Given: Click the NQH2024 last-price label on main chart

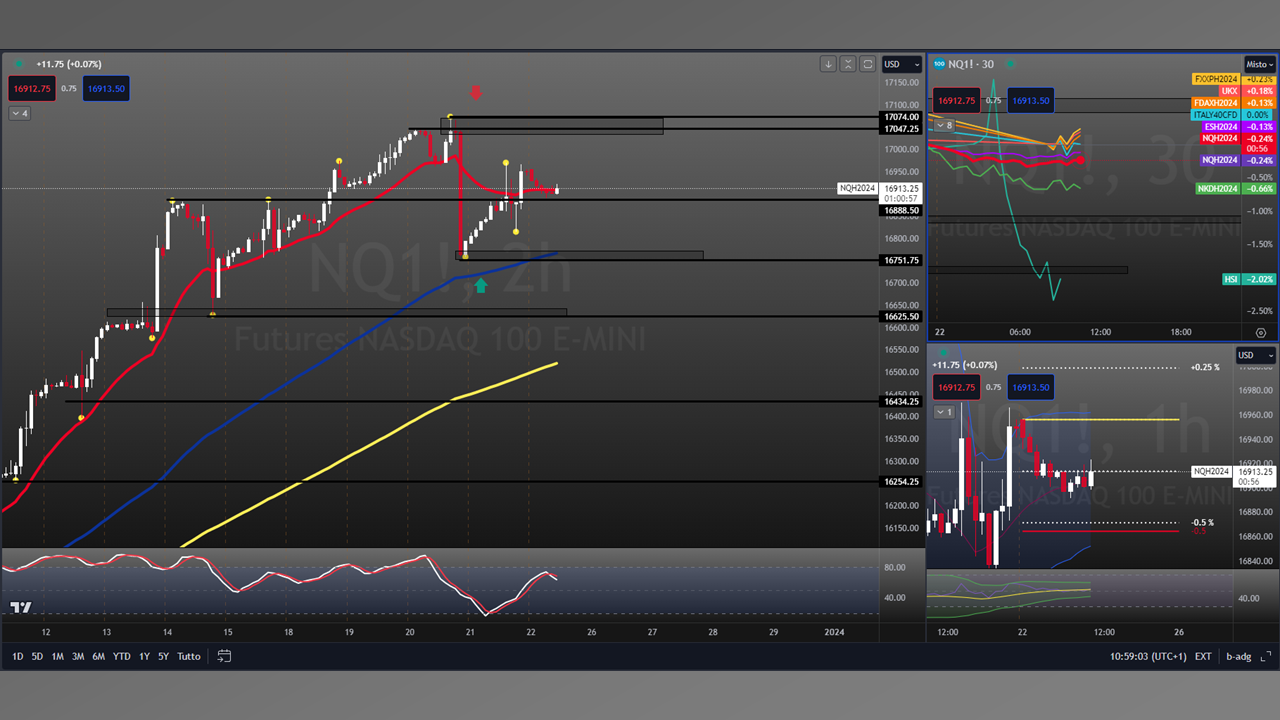Looking at the screenshot, I should pyautogui.click(x=858, y=188).
